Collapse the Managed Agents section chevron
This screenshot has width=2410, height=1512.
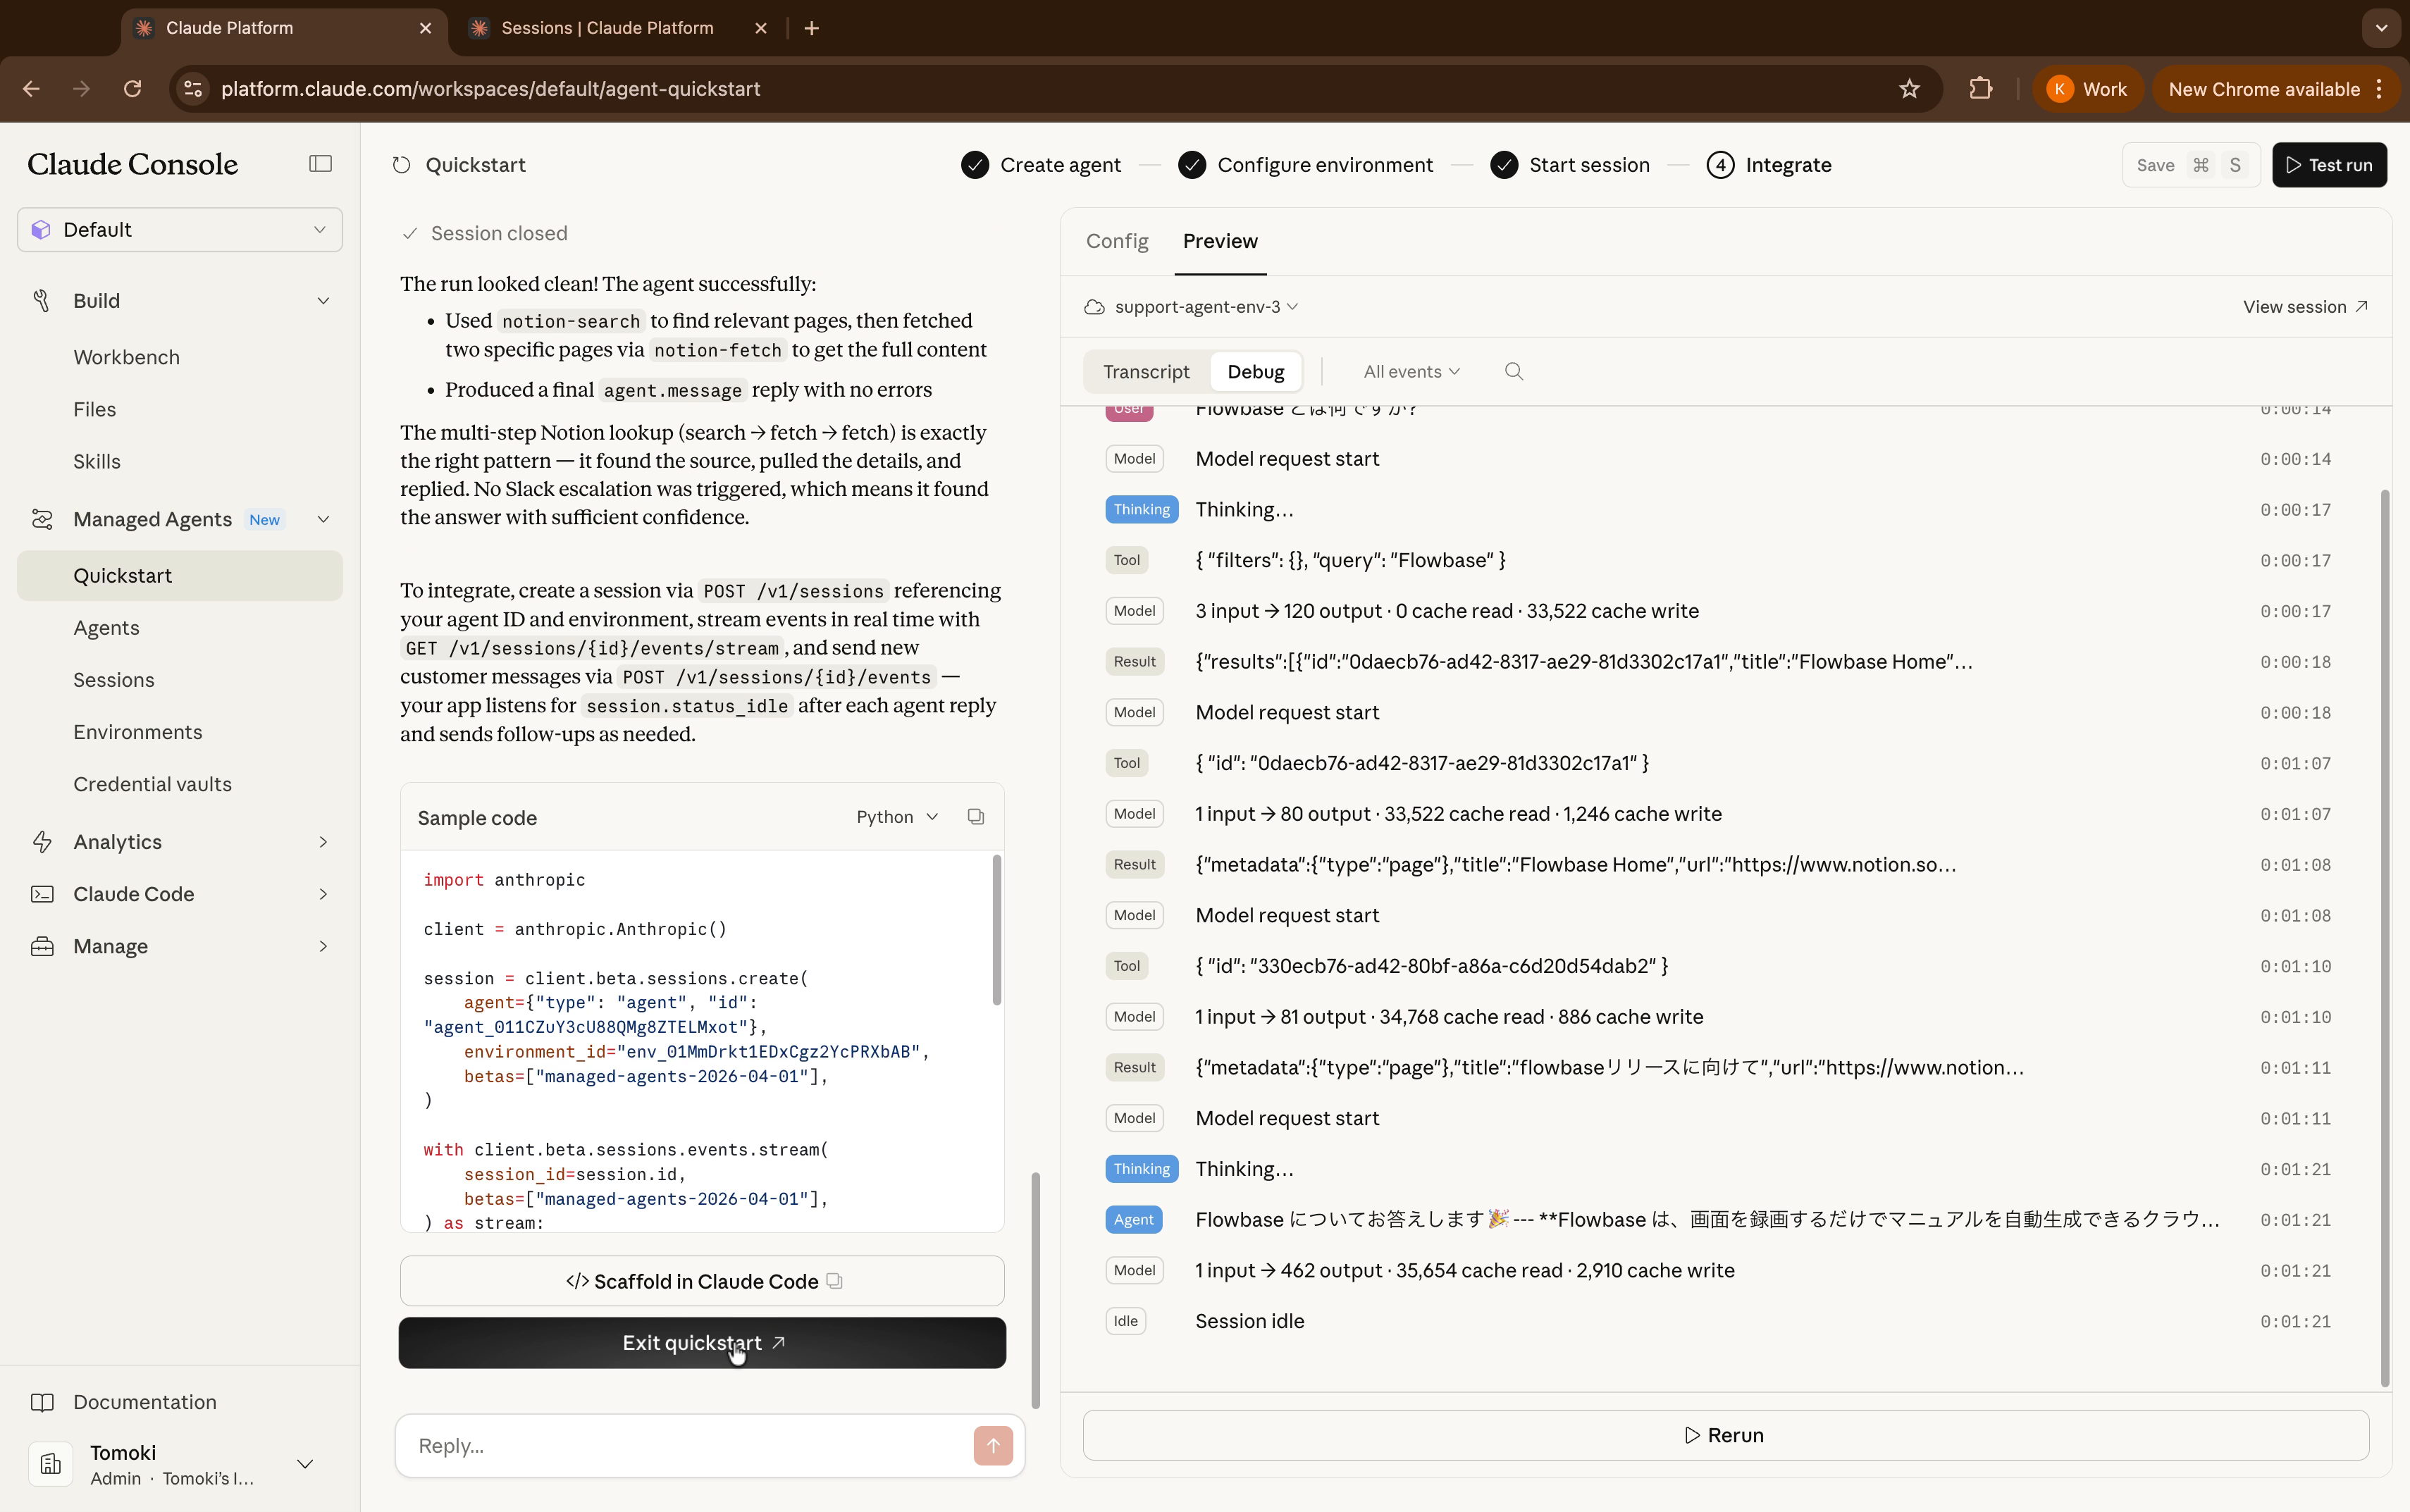323,519
